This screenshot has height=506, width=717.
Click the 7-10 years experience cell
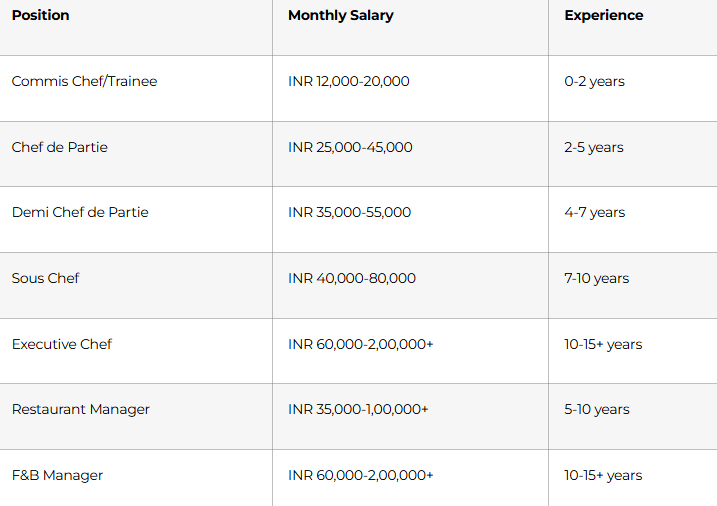tap(596, 279)
